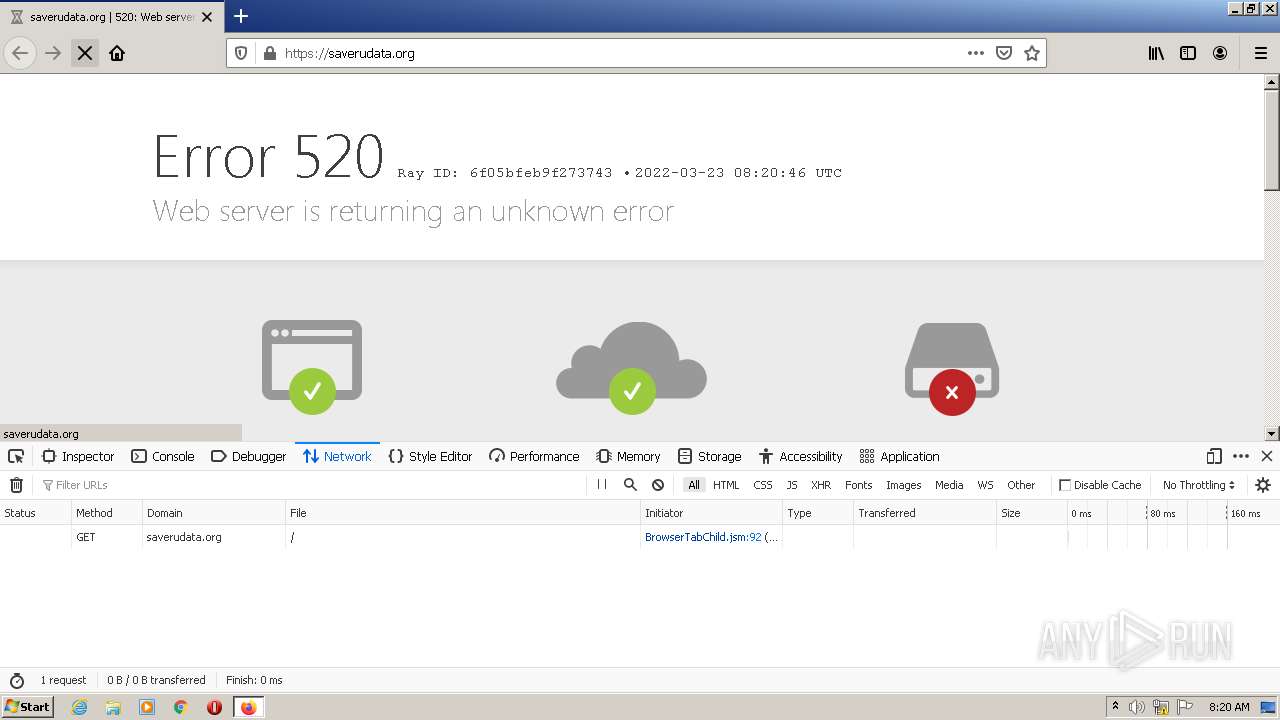1280x720 pixels.
Task: Open Opera from the taskbar
Action: click(214, 707)
